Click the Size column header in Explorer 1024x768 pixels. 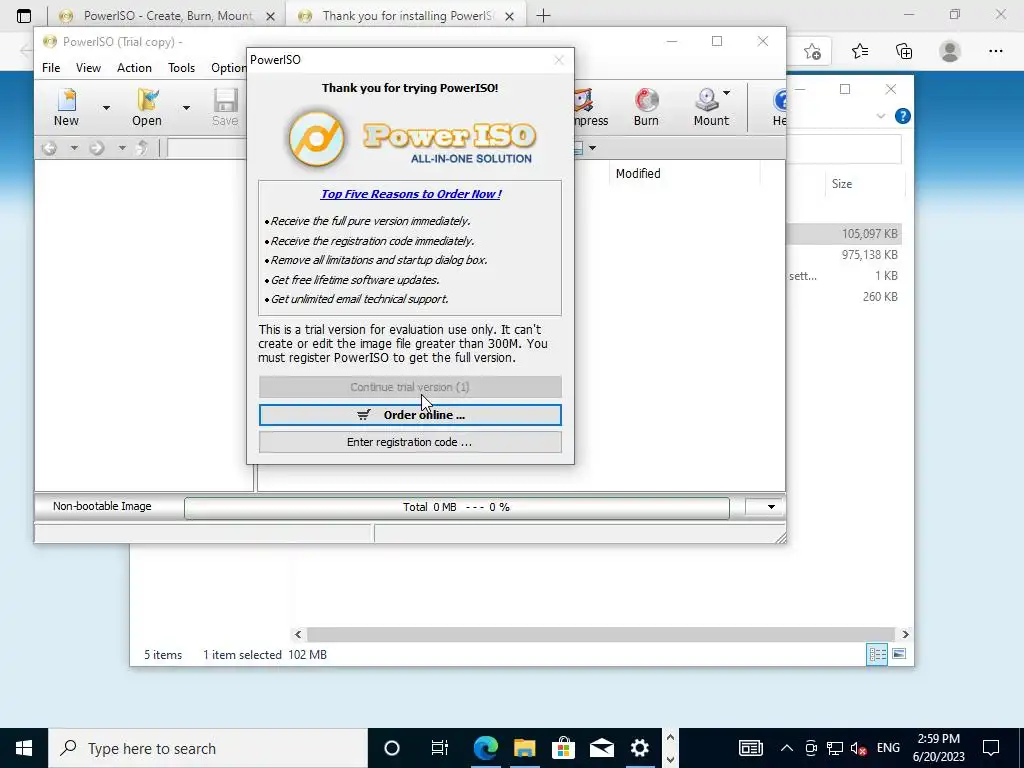pyautogui.click(x=842, y=184)
